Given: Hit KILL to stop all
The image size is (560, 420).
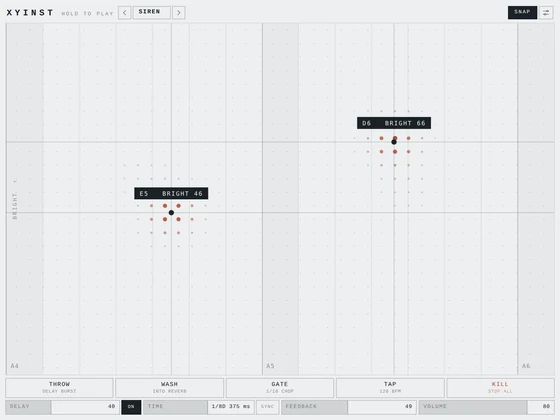Looking at the screenshot, I should click(500, 388).
